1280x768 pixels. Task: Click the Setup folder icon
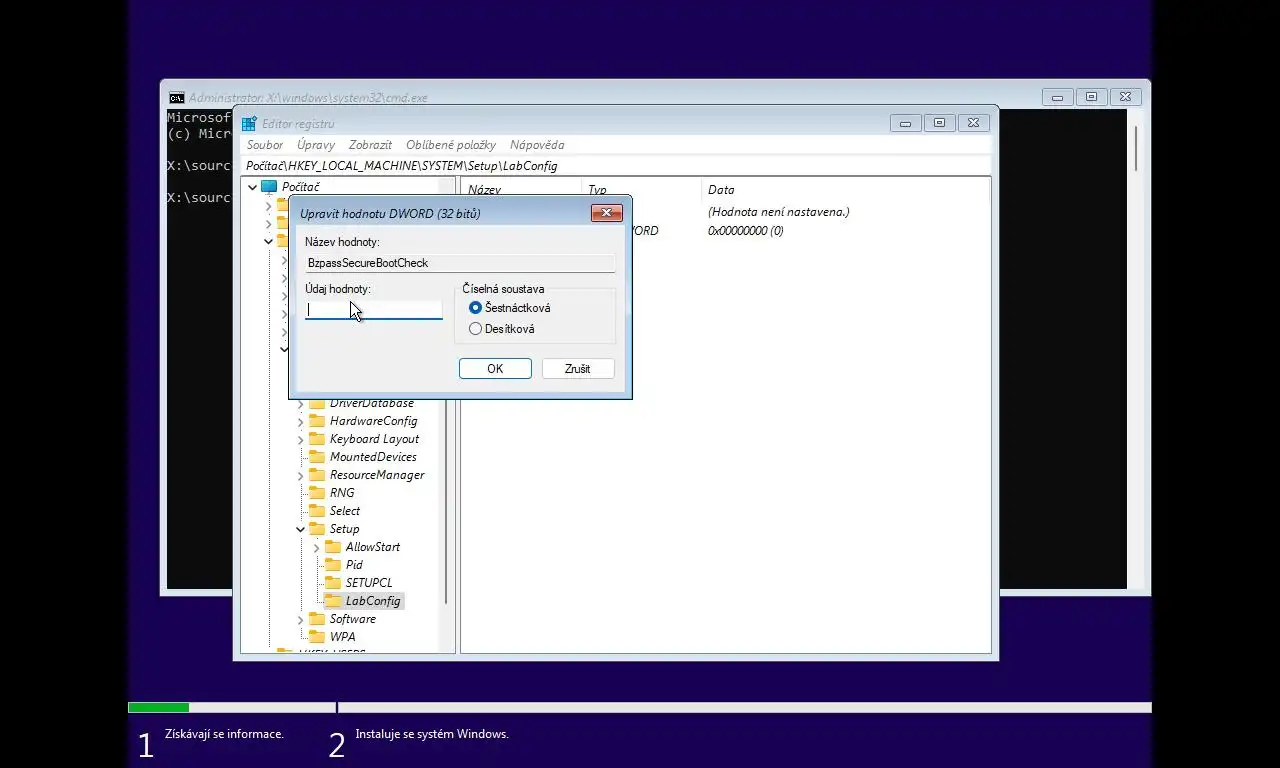[317, 529]
